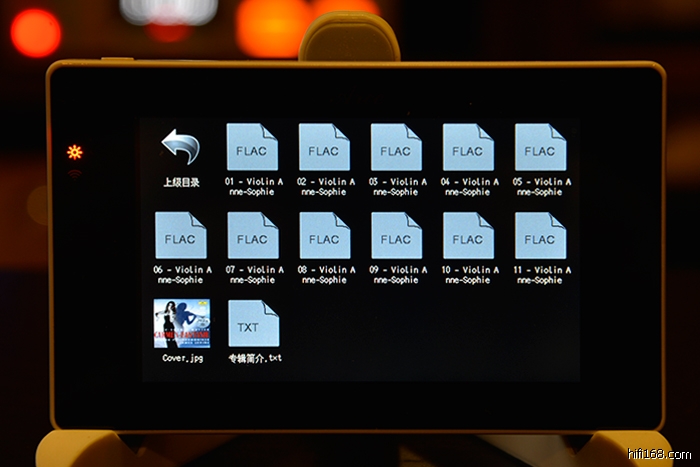Image resolution: width=700 pixels, height=467 pixels.
Task: Tap the 上级目录 parent directory label
Action: [x=181, y=182]
